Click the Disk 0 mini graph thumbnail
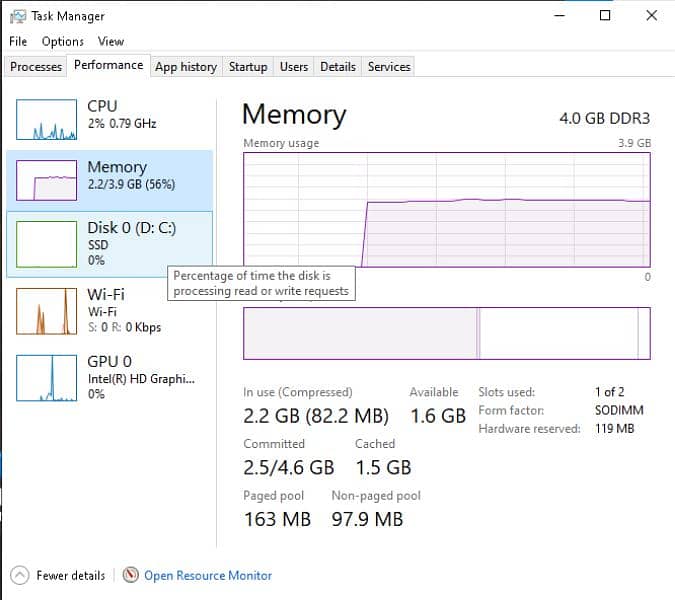The image size is (675, 600). pos(46,243)
